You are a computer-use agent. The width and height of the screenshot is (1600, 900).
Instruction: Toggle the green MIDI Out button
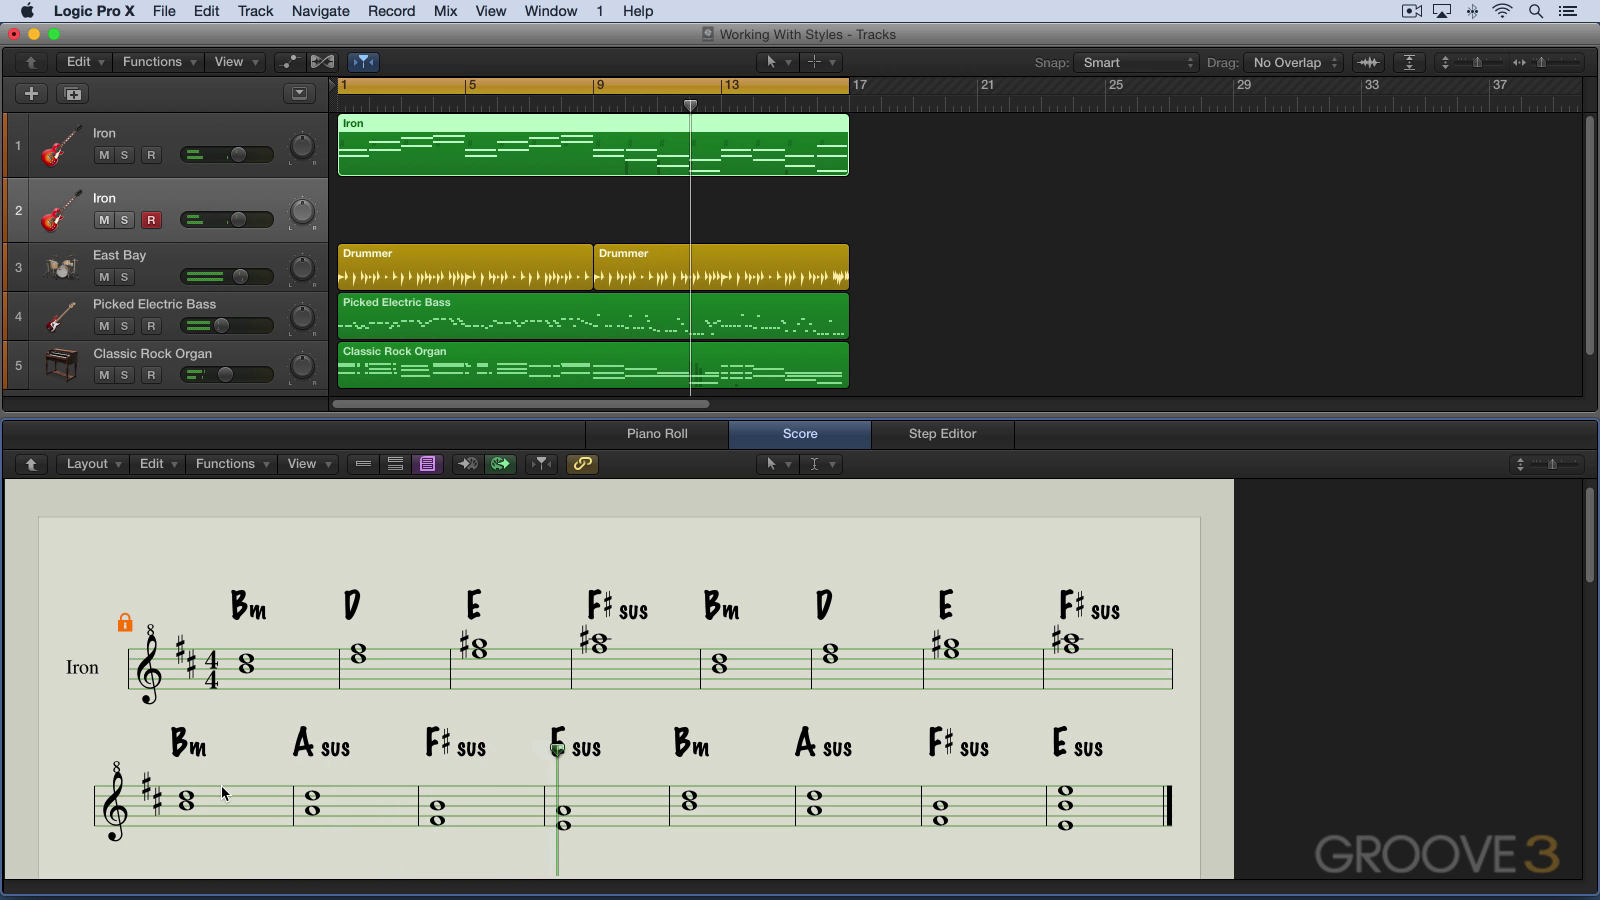500,464
